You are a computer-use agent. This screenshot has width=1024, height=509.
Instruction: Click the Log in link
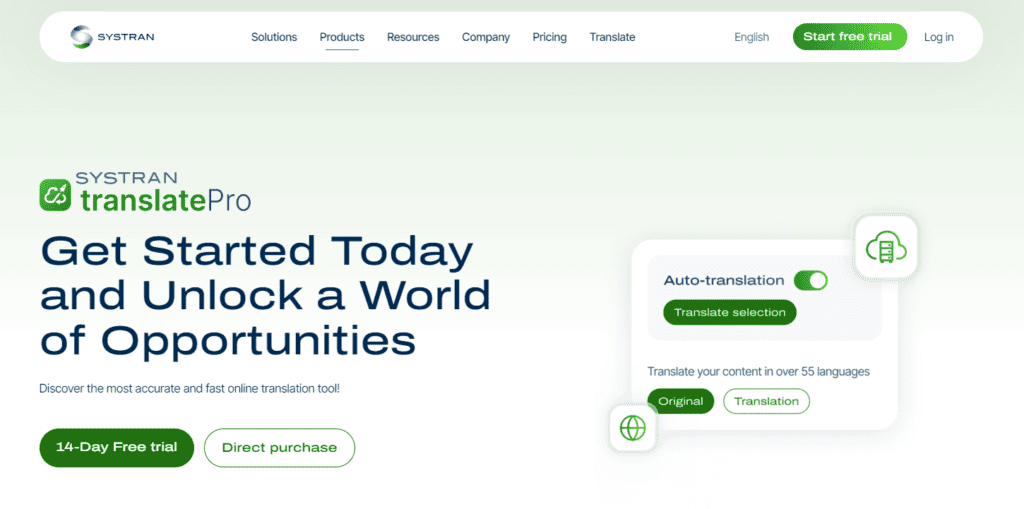pos(938,37)
